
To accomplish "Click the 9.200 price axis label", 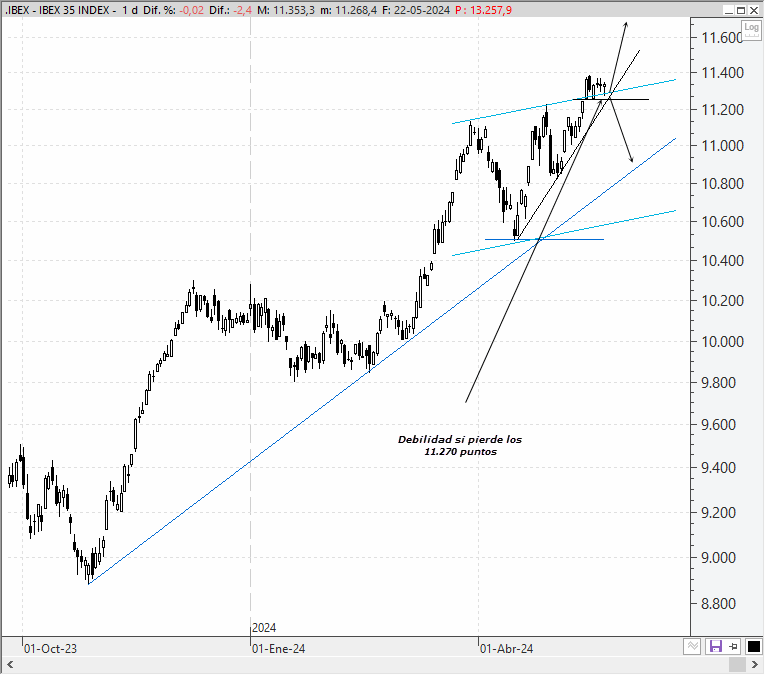I will pos(718,513).
